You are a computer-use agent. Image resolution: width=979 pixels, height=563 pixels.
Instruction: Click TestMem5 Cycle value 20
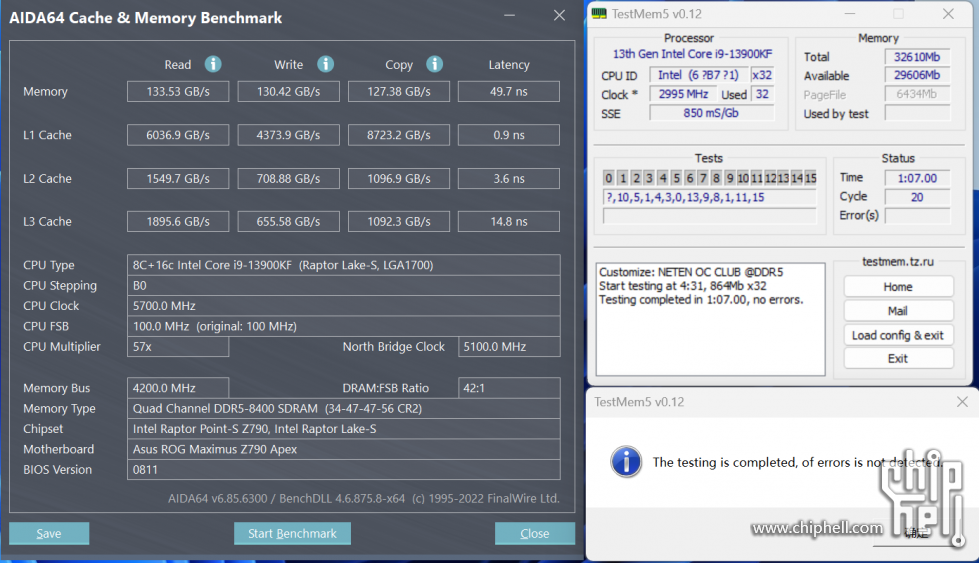[917, 197]
